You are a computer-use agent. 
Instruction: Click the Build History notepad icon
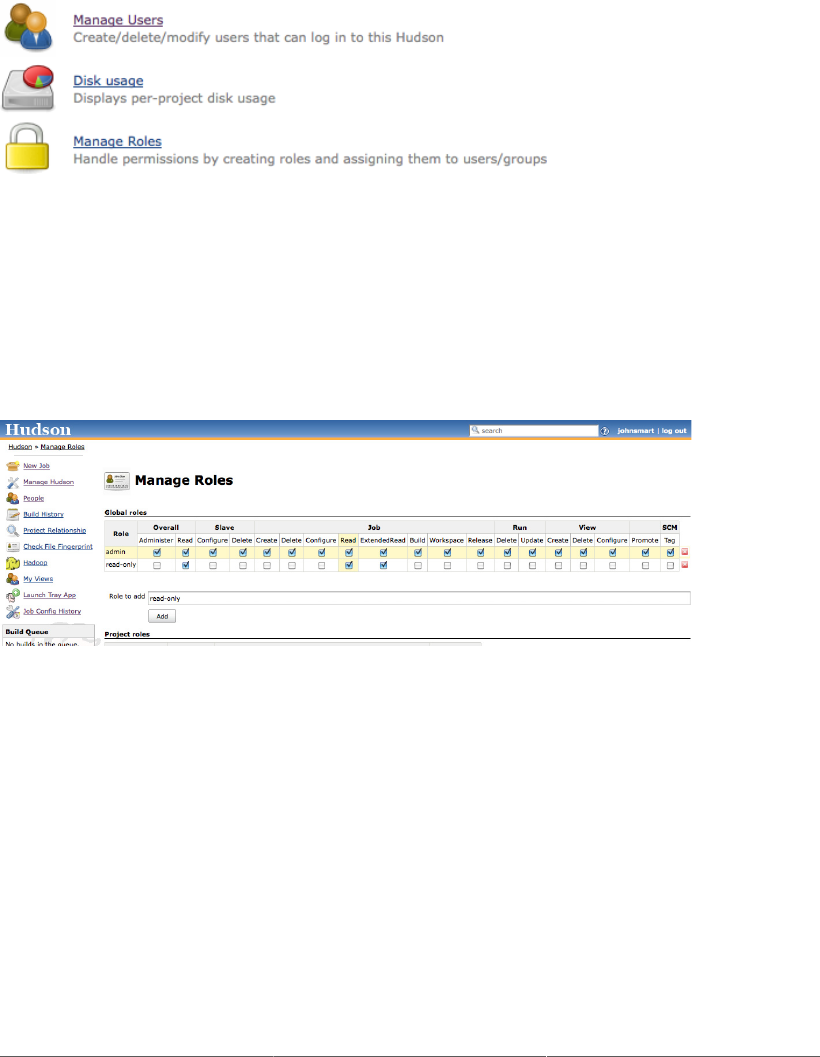click(x=13, y=514)
